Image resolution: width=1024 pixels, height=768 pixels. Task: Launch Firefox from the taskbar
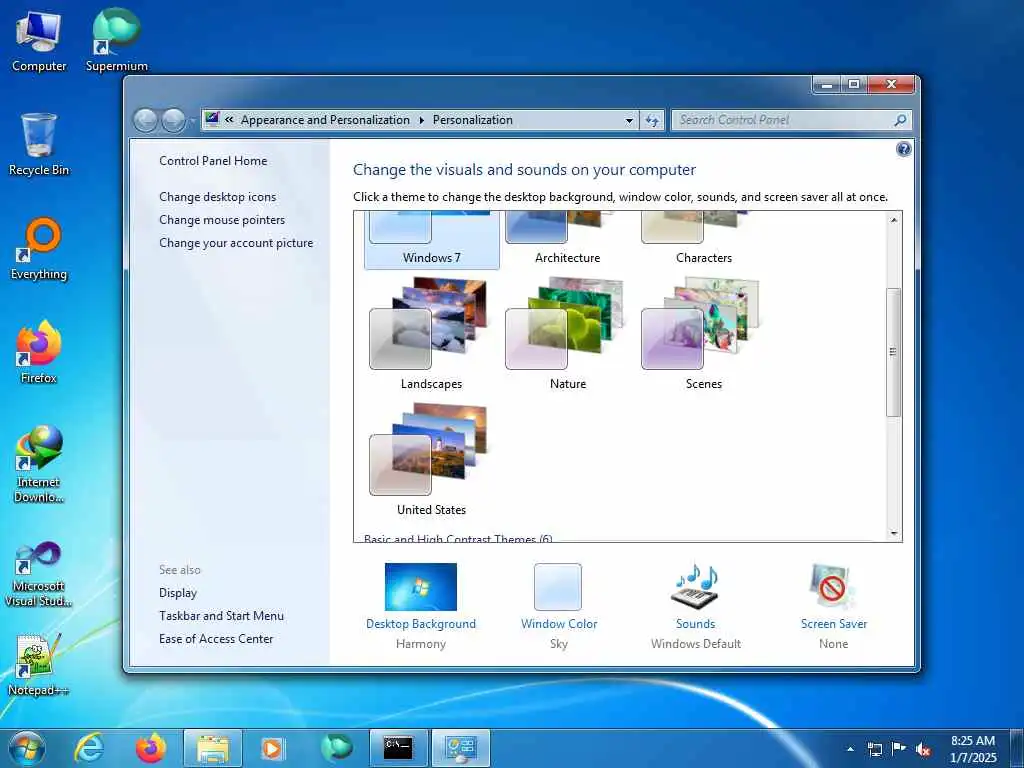tap(151, 748)
